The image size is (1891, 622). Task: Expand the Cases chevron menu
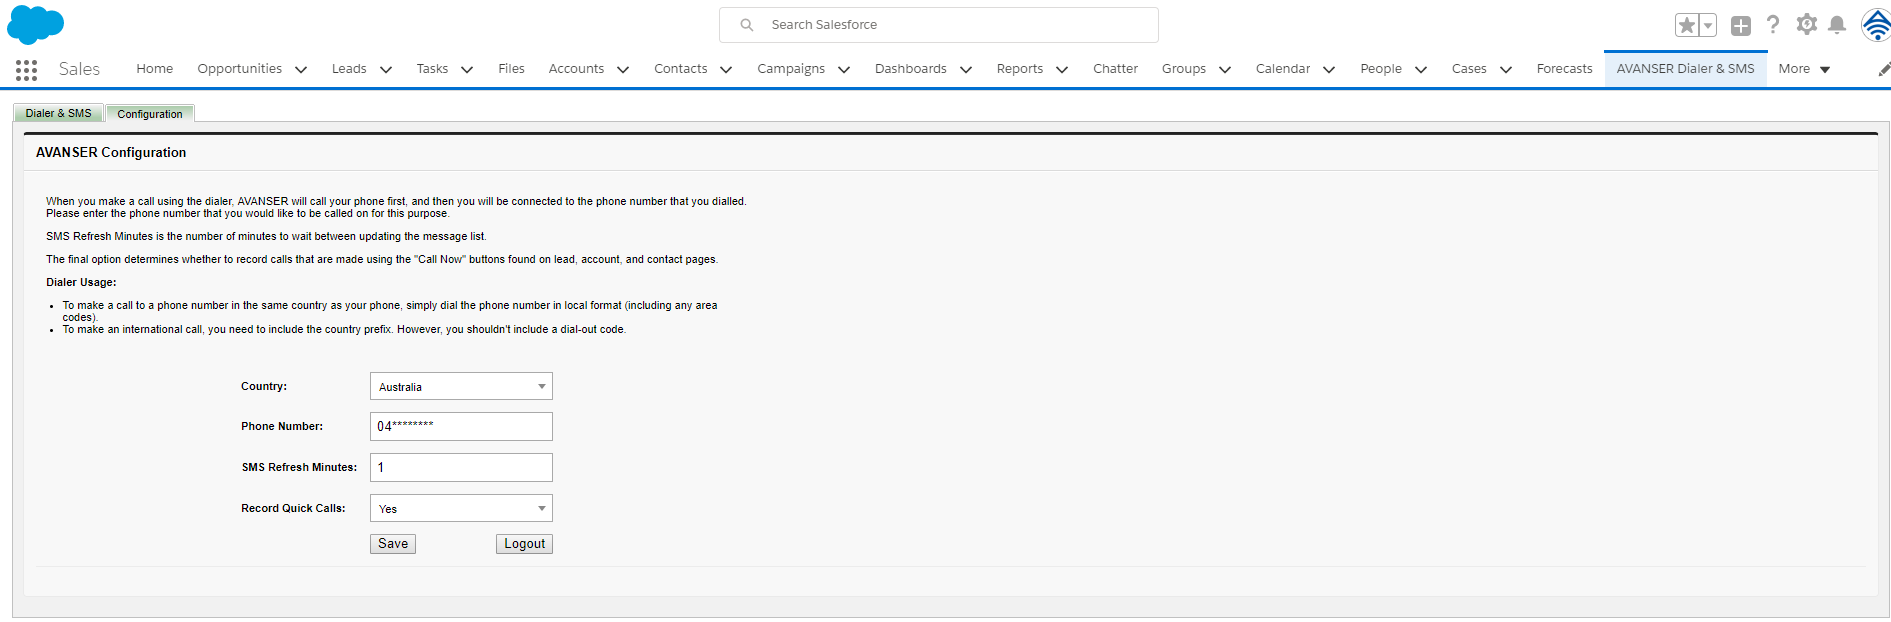coord(1506,70)
